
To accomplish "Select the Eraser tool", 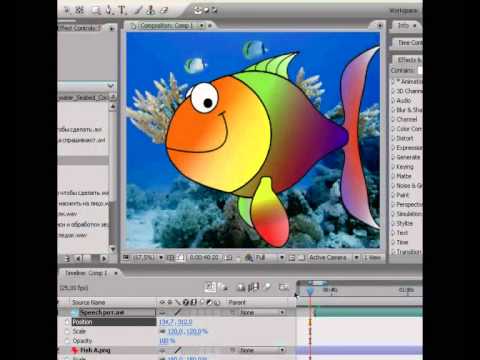I will [164, 10].
